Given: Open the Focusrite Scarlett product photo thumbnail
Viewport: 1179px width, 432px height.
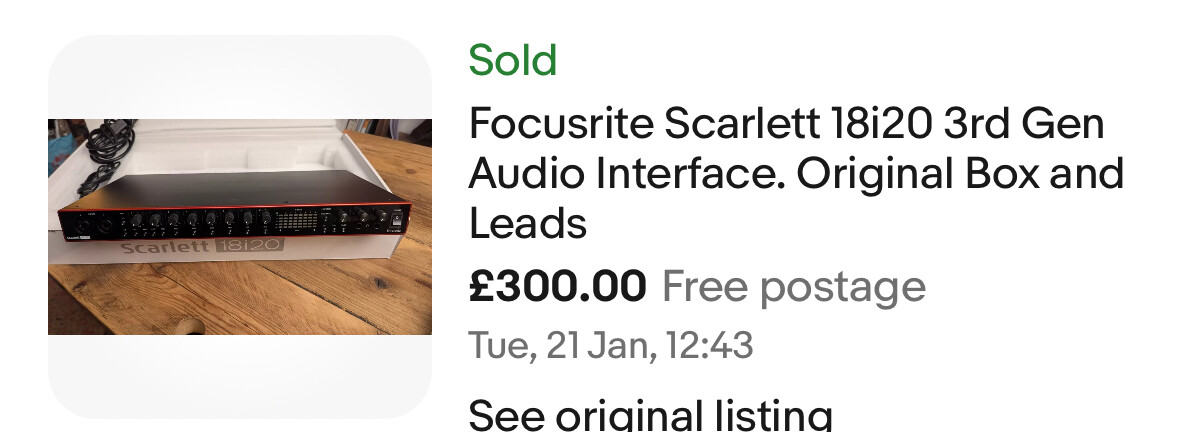Looking at the screenshot, I should click(240, 227).
